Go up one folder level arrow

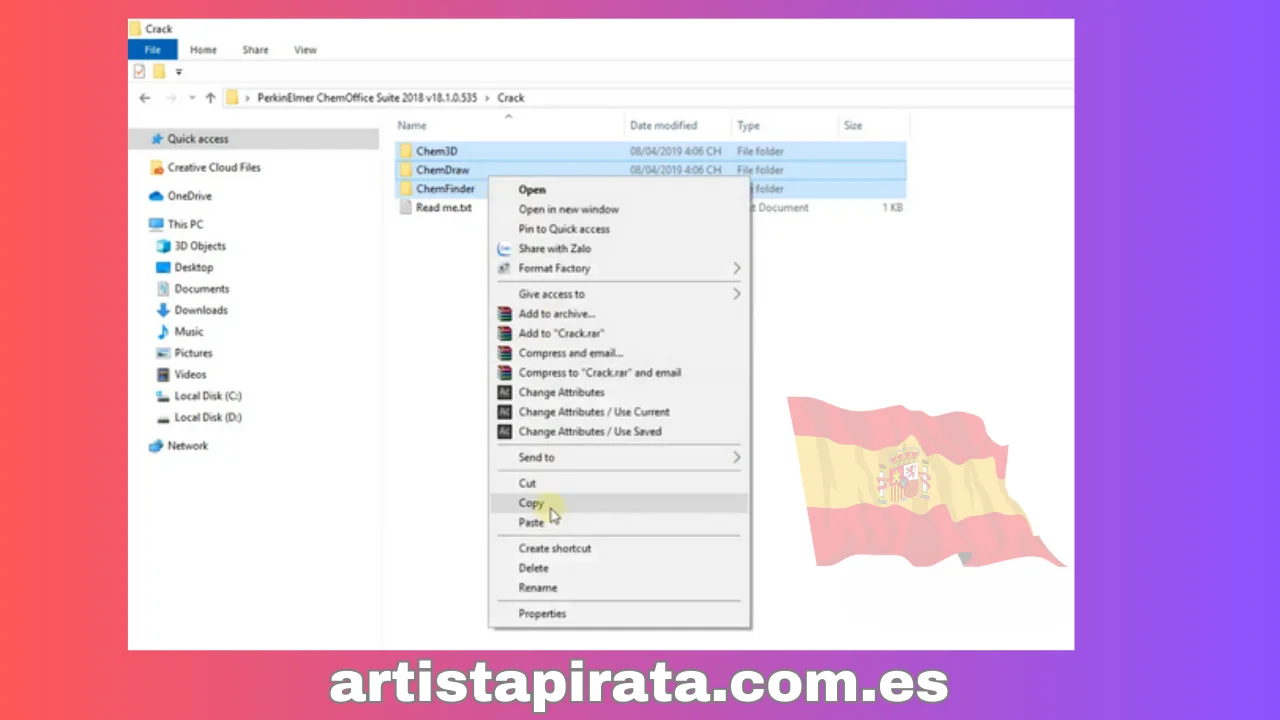coord(210,98)
